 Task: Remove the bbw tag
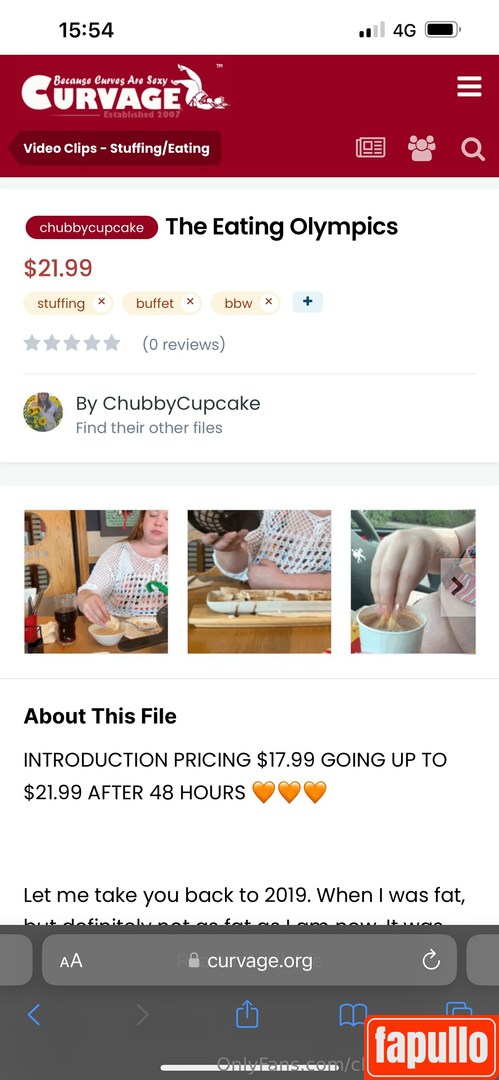click(x=269, y=302)
